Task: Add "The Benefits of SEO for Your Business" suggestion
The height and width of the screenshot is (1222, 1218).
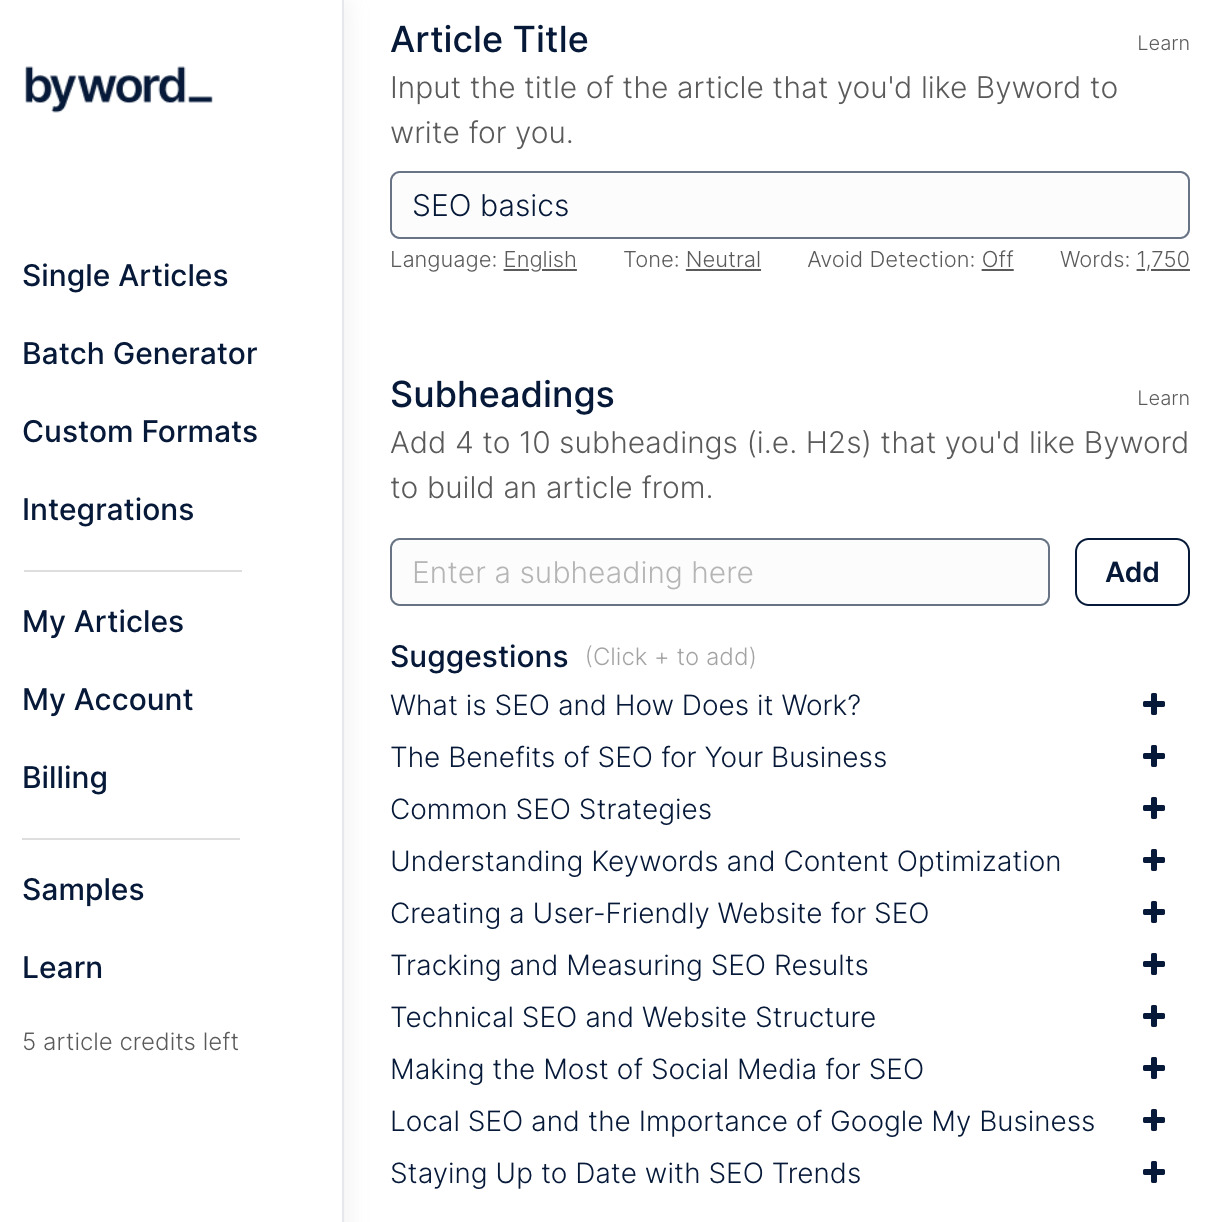Action: point(1153,757)
